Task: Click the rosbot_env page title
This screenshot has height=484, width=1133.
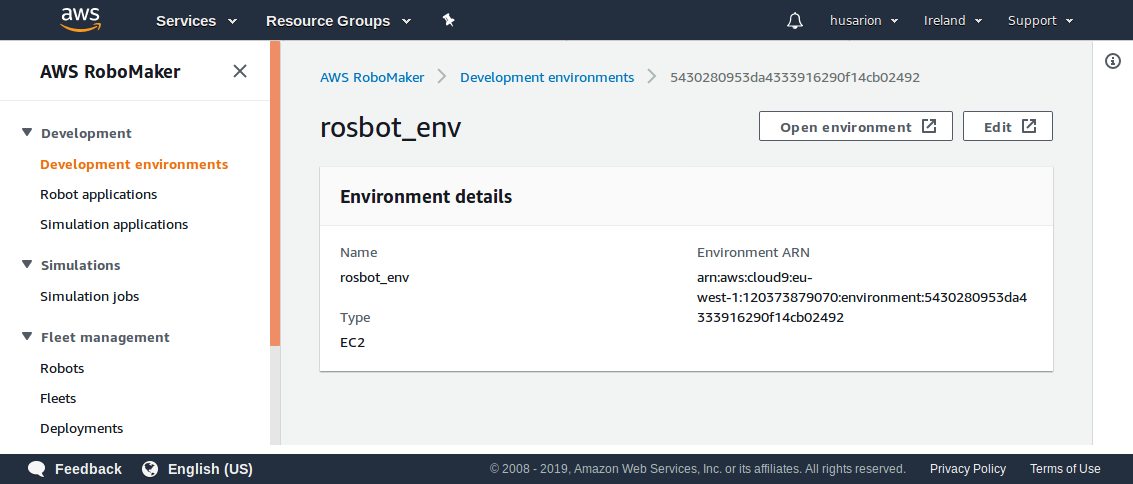Action: click(x=390, y=128)
